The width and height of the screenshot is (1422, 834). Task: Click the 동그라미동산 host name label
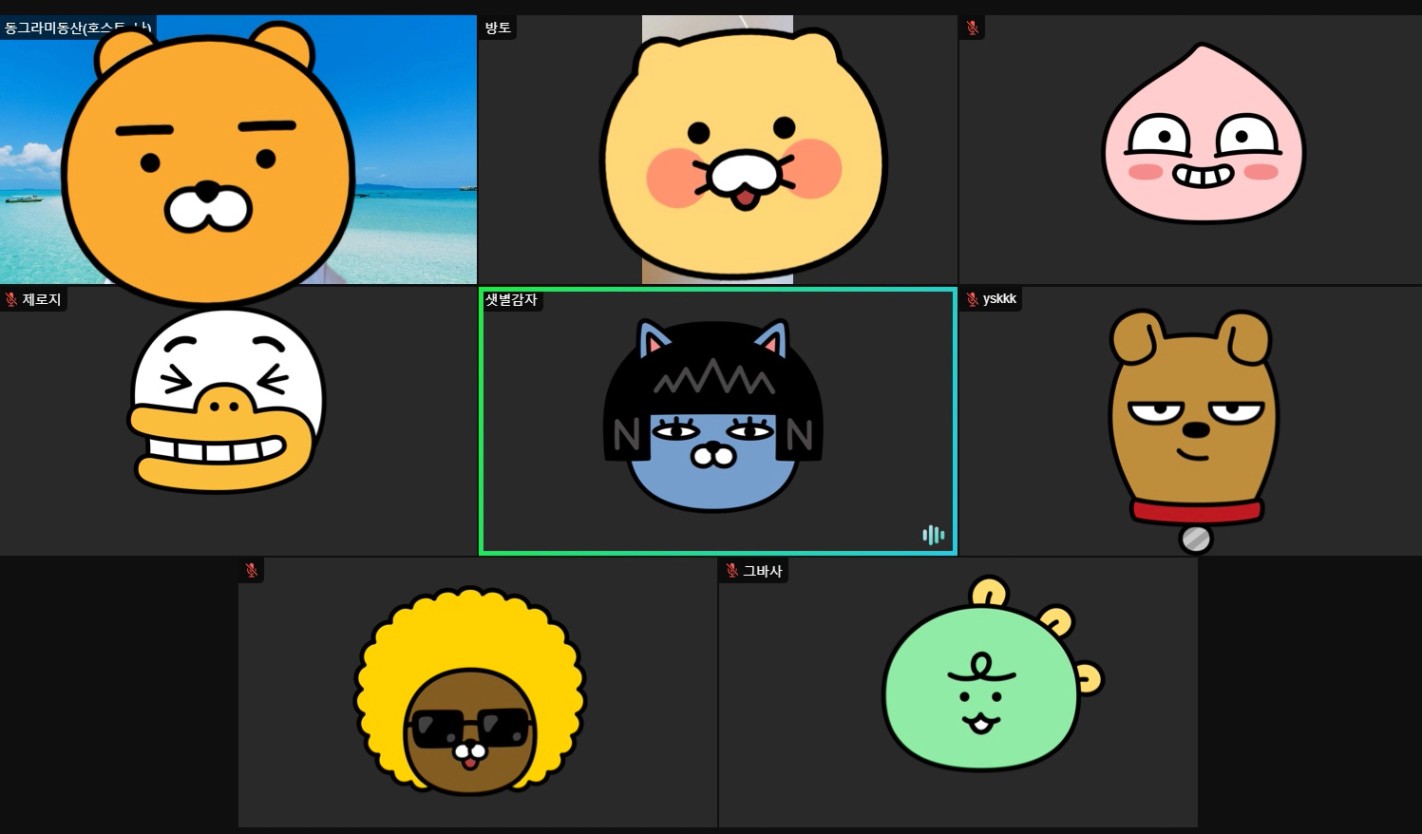click(x=78, y=27)
